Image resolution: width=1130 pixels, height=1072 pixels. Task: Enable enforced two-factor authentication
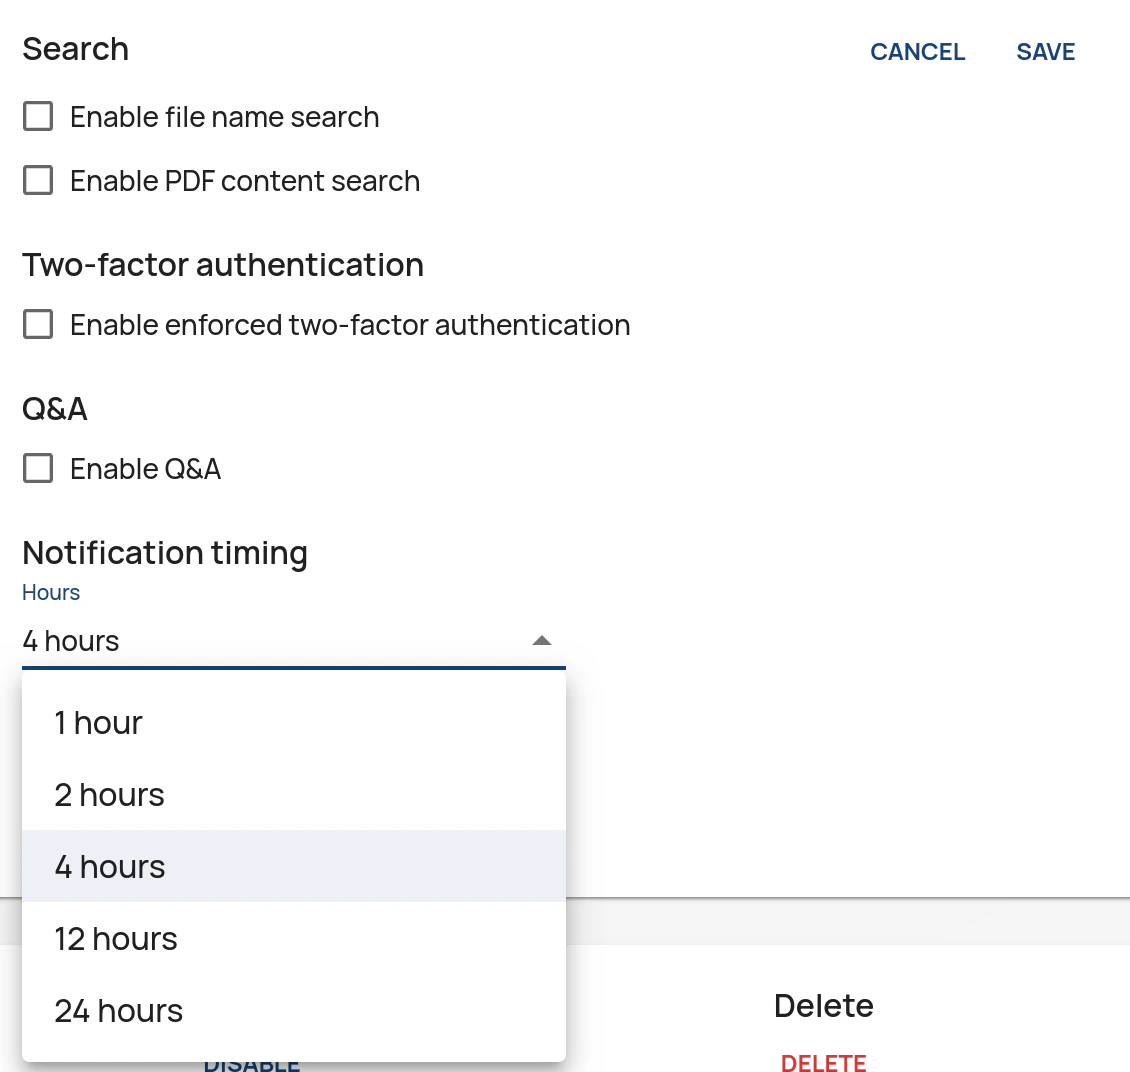(37, 324)
